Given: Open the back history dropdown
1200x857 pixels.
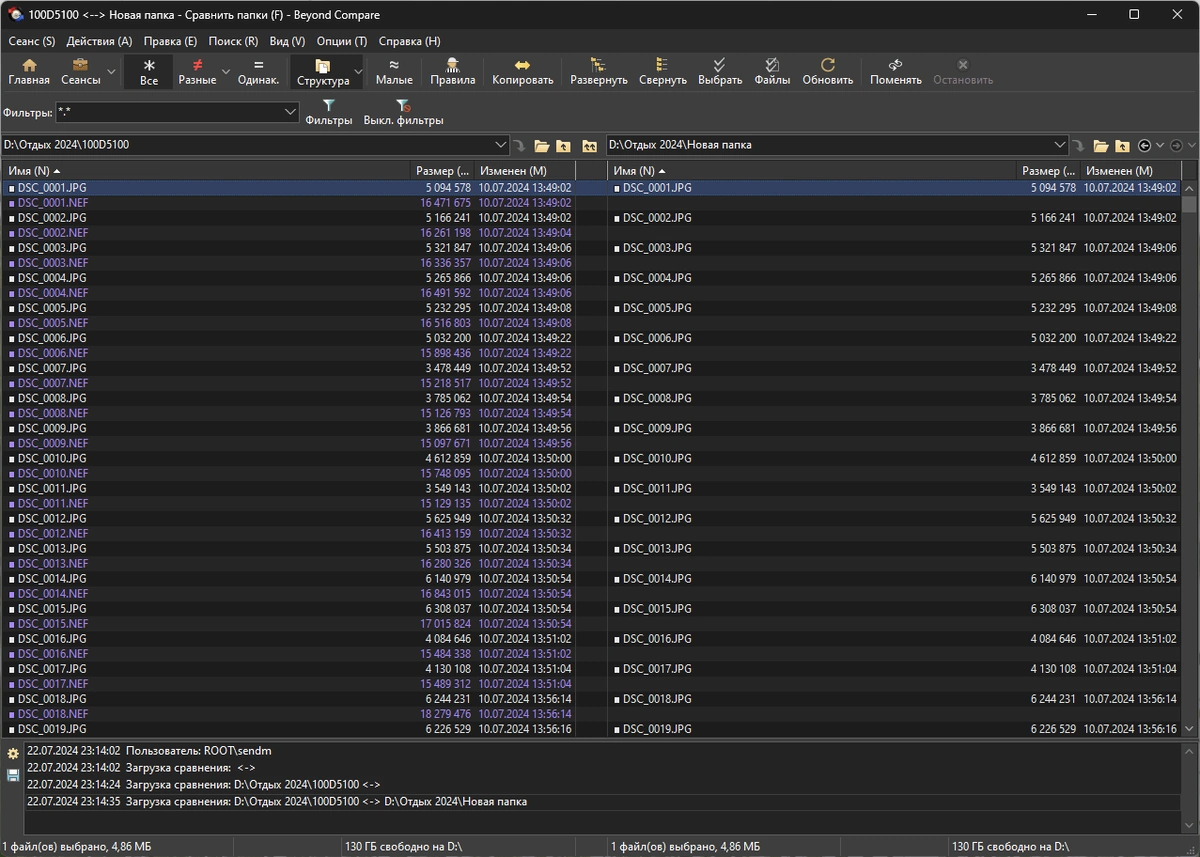Looking at the screenshot, I should pos(1158,146).
